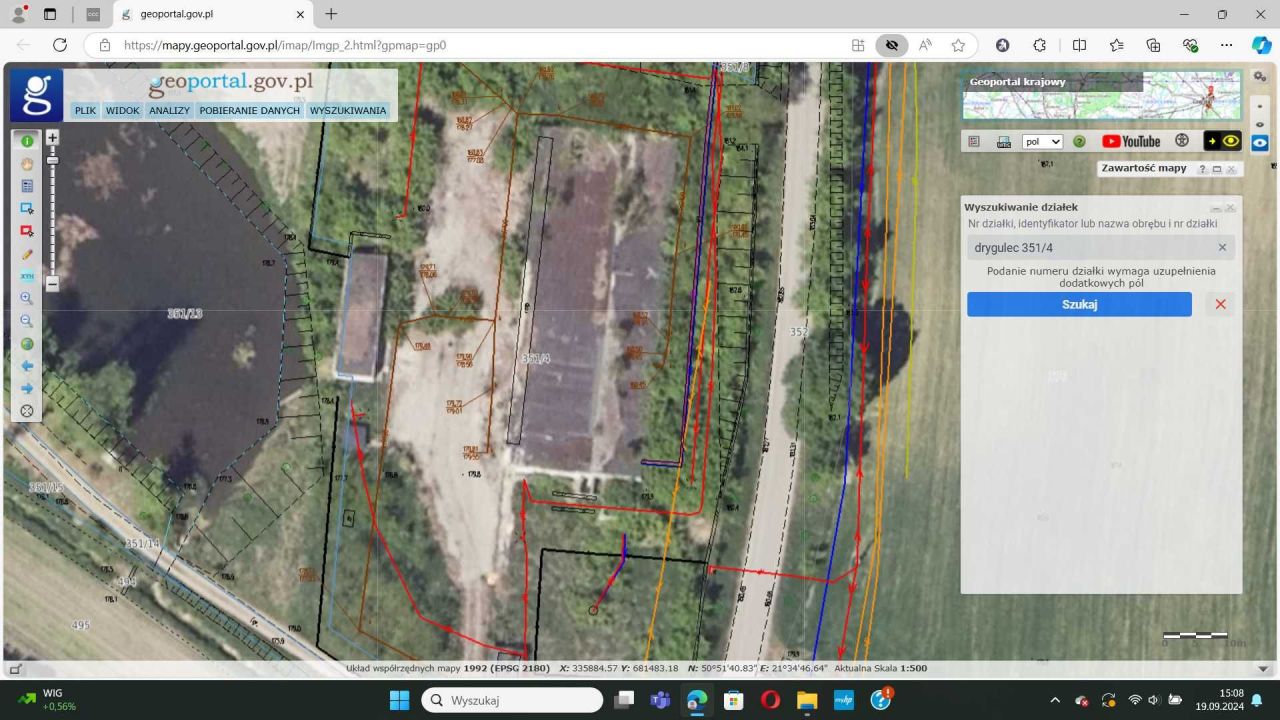Image resolution: width=1280 pixels, height=720 pixels.
Task: Toggle tracking prevention icon in address bar
Action: (891, 45)
